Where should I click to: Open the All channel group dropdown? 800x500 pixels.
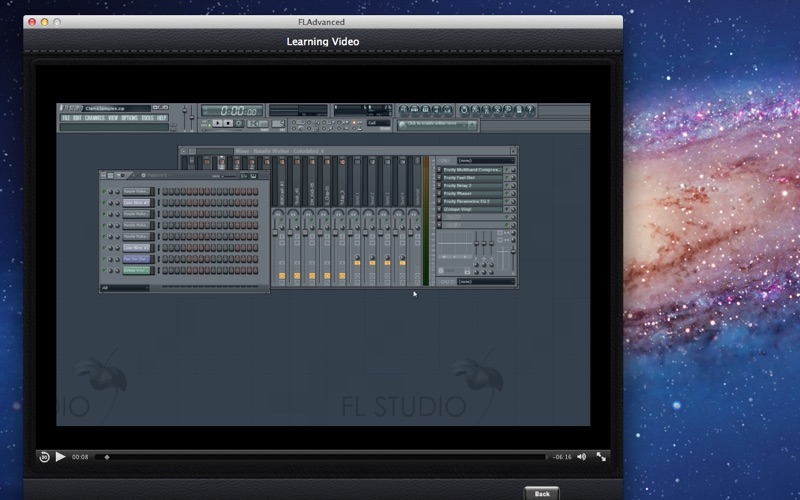125,288
